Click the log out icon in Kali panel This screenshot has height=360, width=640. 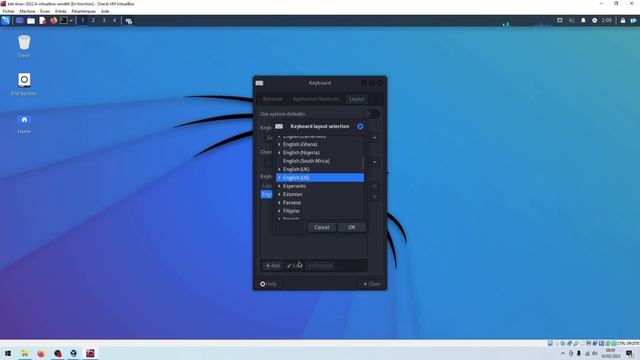pos(633,20)
